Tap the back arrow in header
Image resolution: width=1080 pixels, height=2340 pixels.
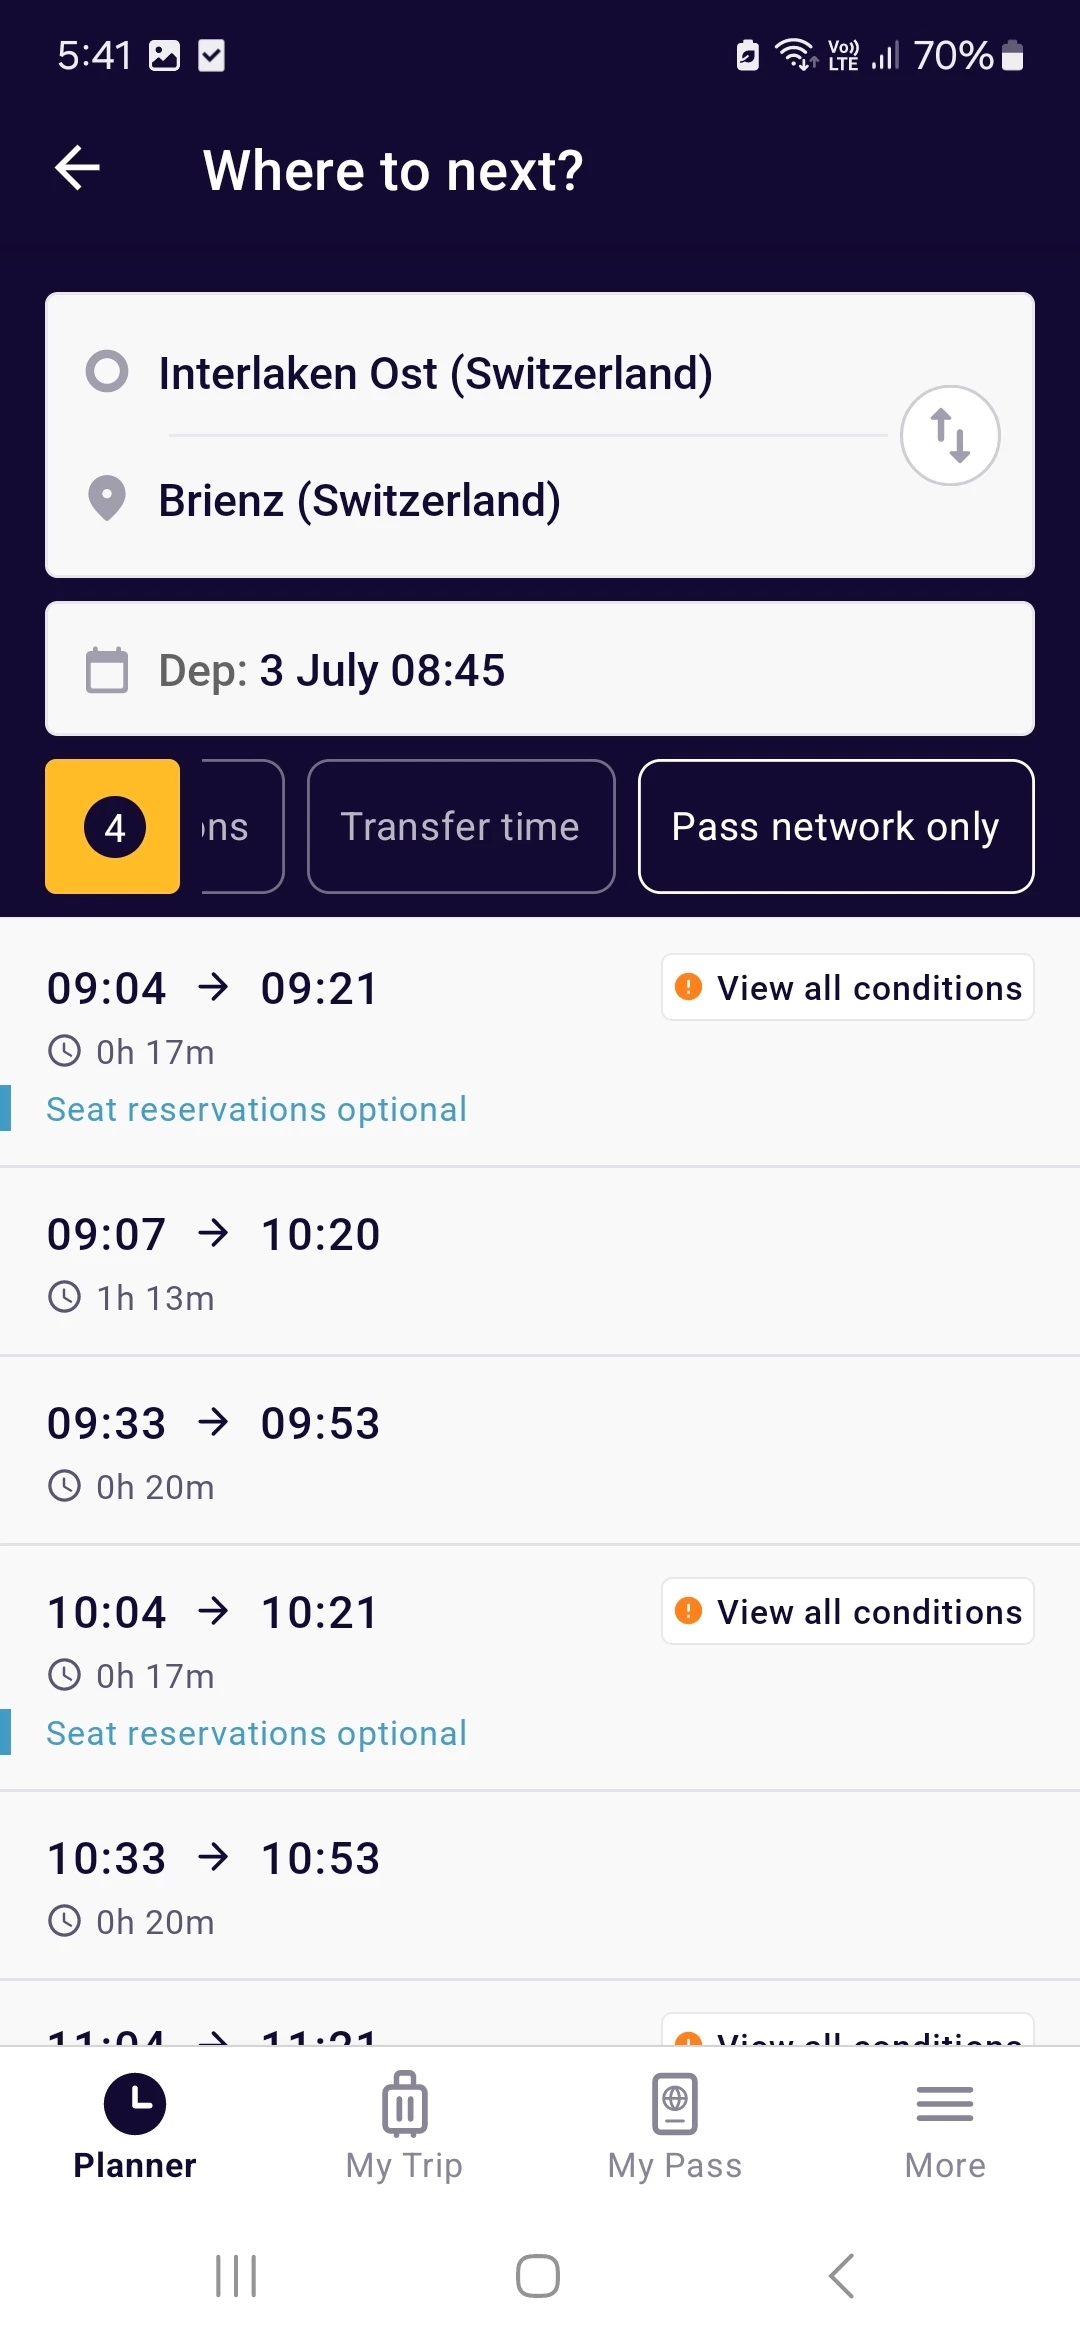pyautogui.click(x=78, y=168)
